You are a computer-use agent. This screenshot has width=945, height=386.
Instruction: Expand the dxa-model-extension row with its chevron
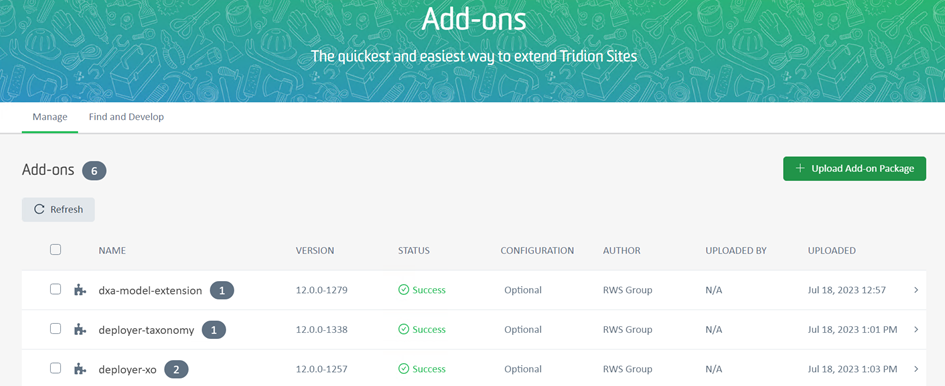916,290
